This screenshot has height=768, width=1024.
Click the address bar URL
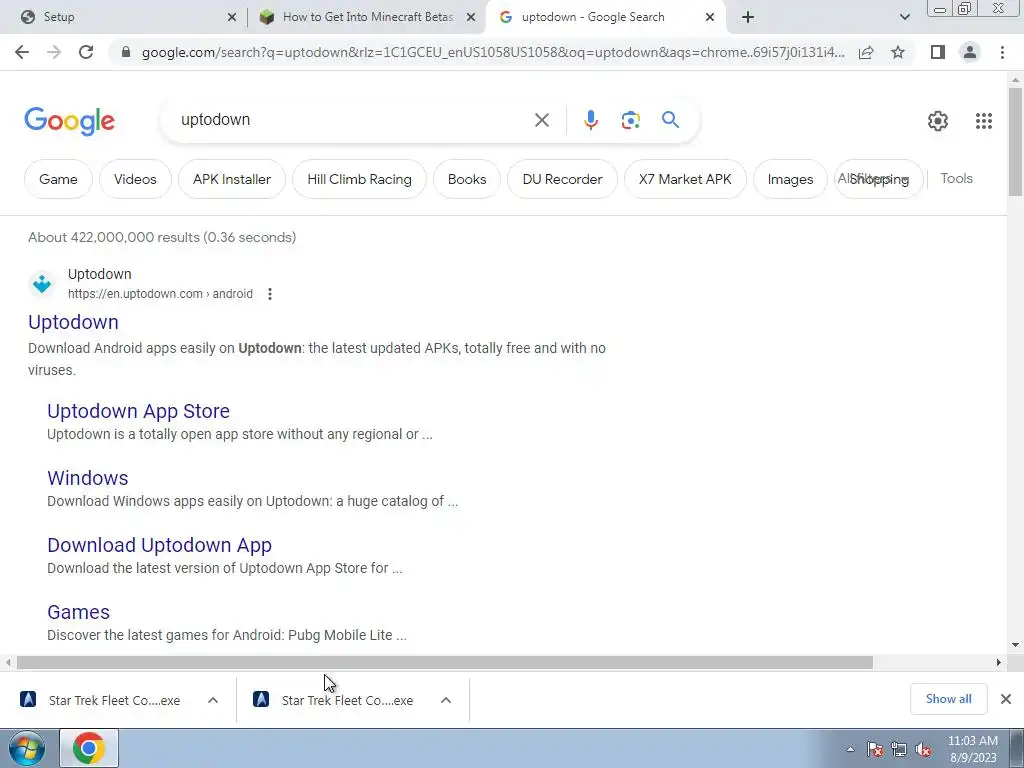click(493, 52)
